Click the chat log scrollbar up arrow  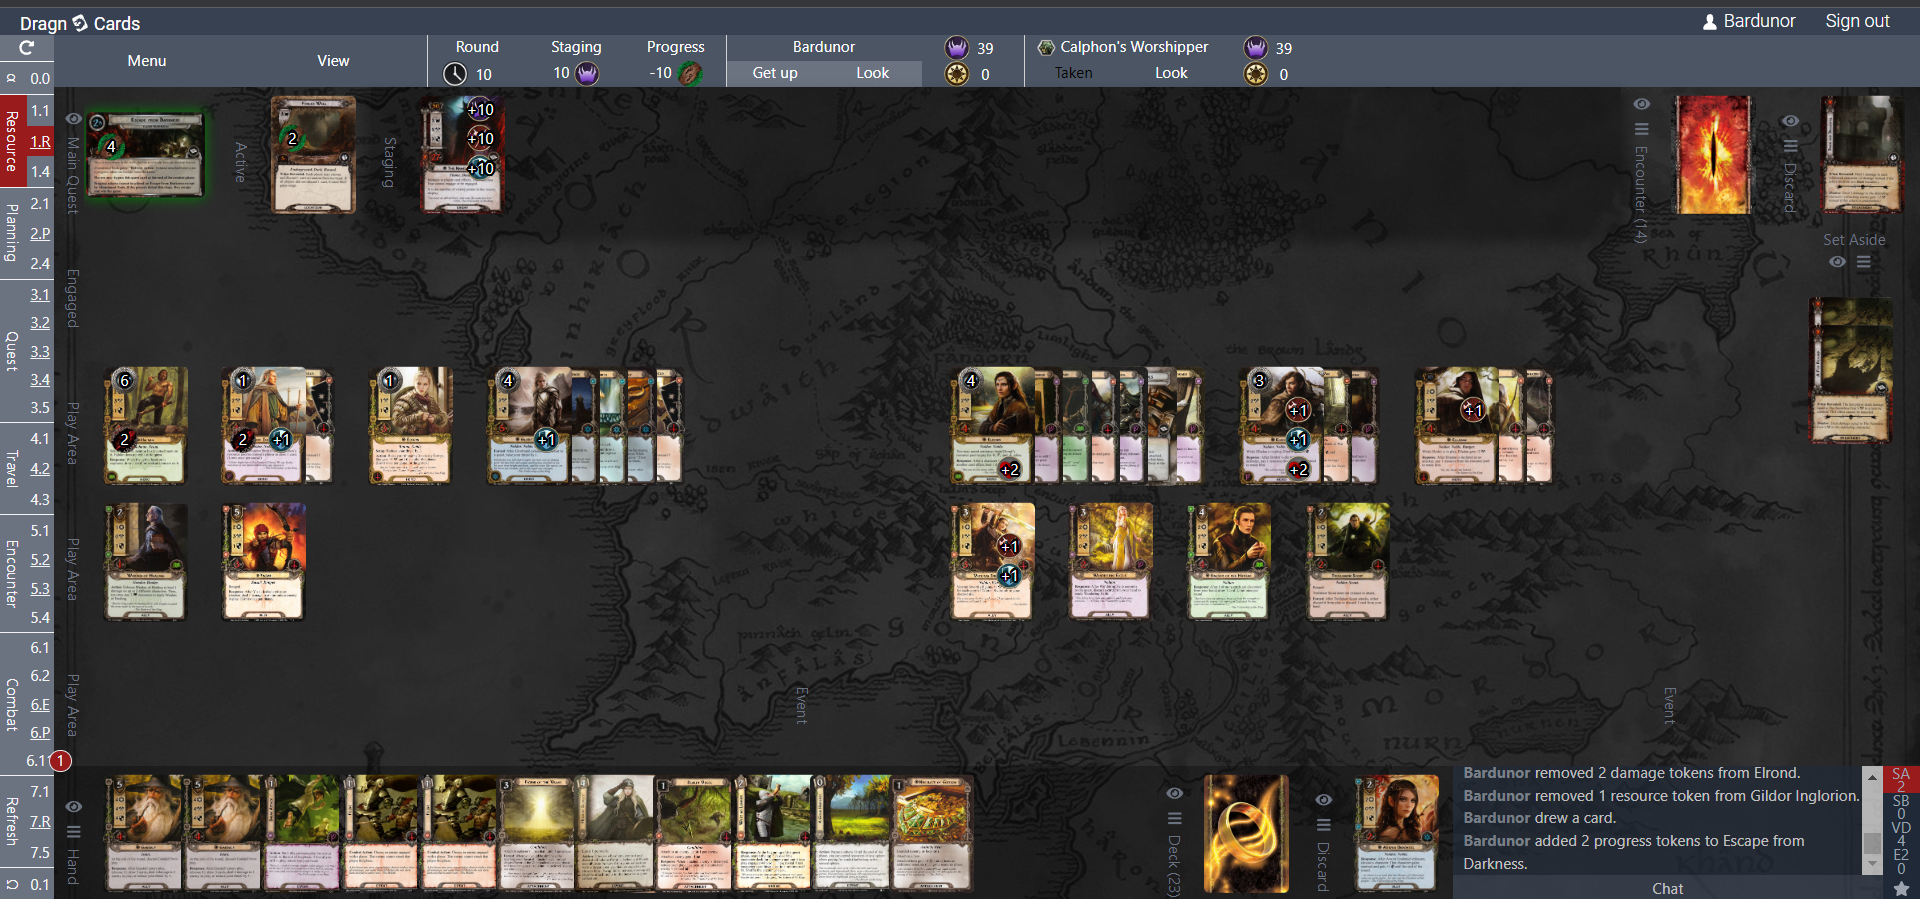tap(1872, 777)
